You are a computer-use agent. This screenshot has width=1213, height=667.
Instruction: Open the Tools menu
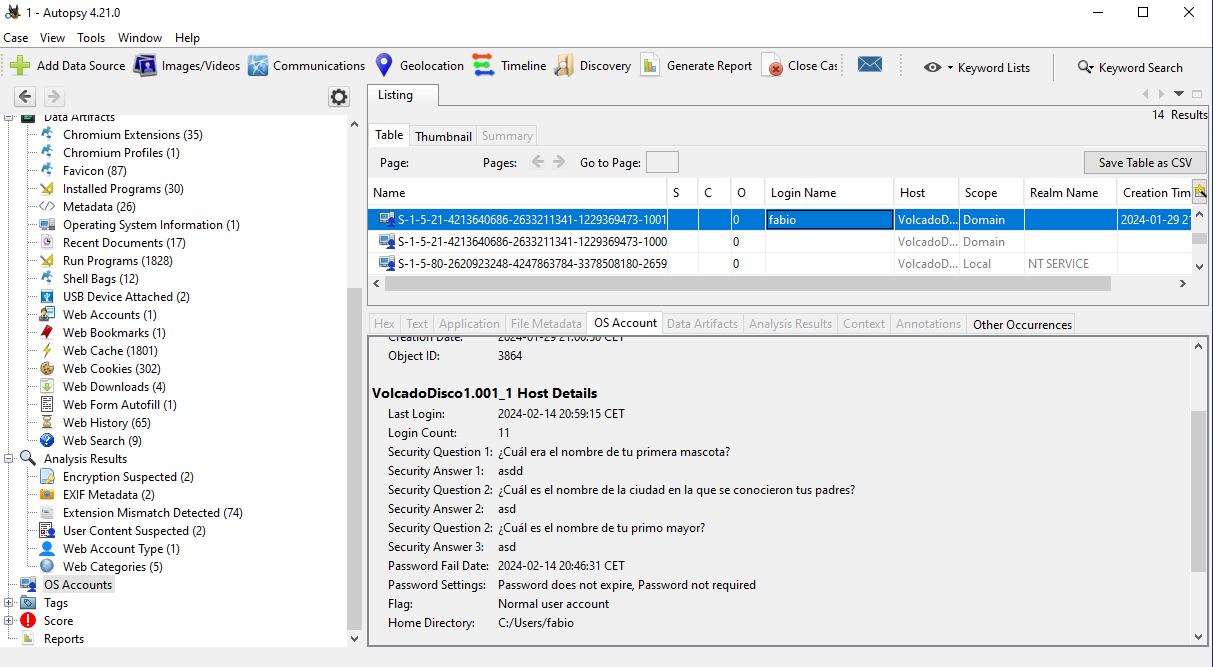point(91,38)
